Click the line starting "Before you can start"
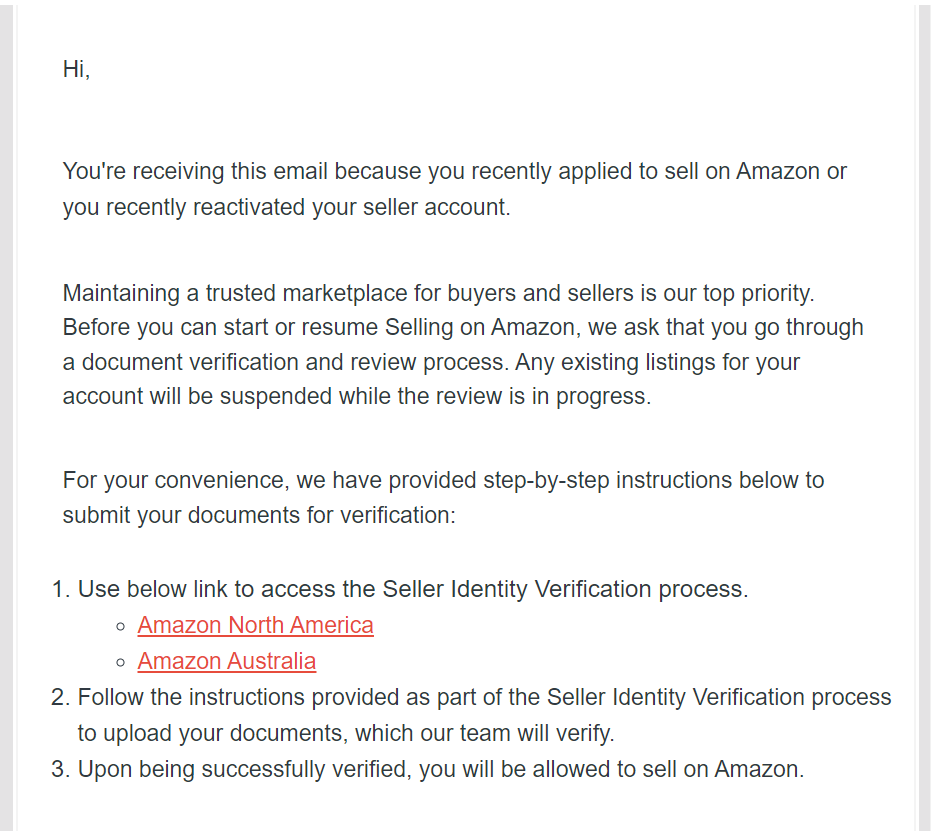 click(463, 328)
